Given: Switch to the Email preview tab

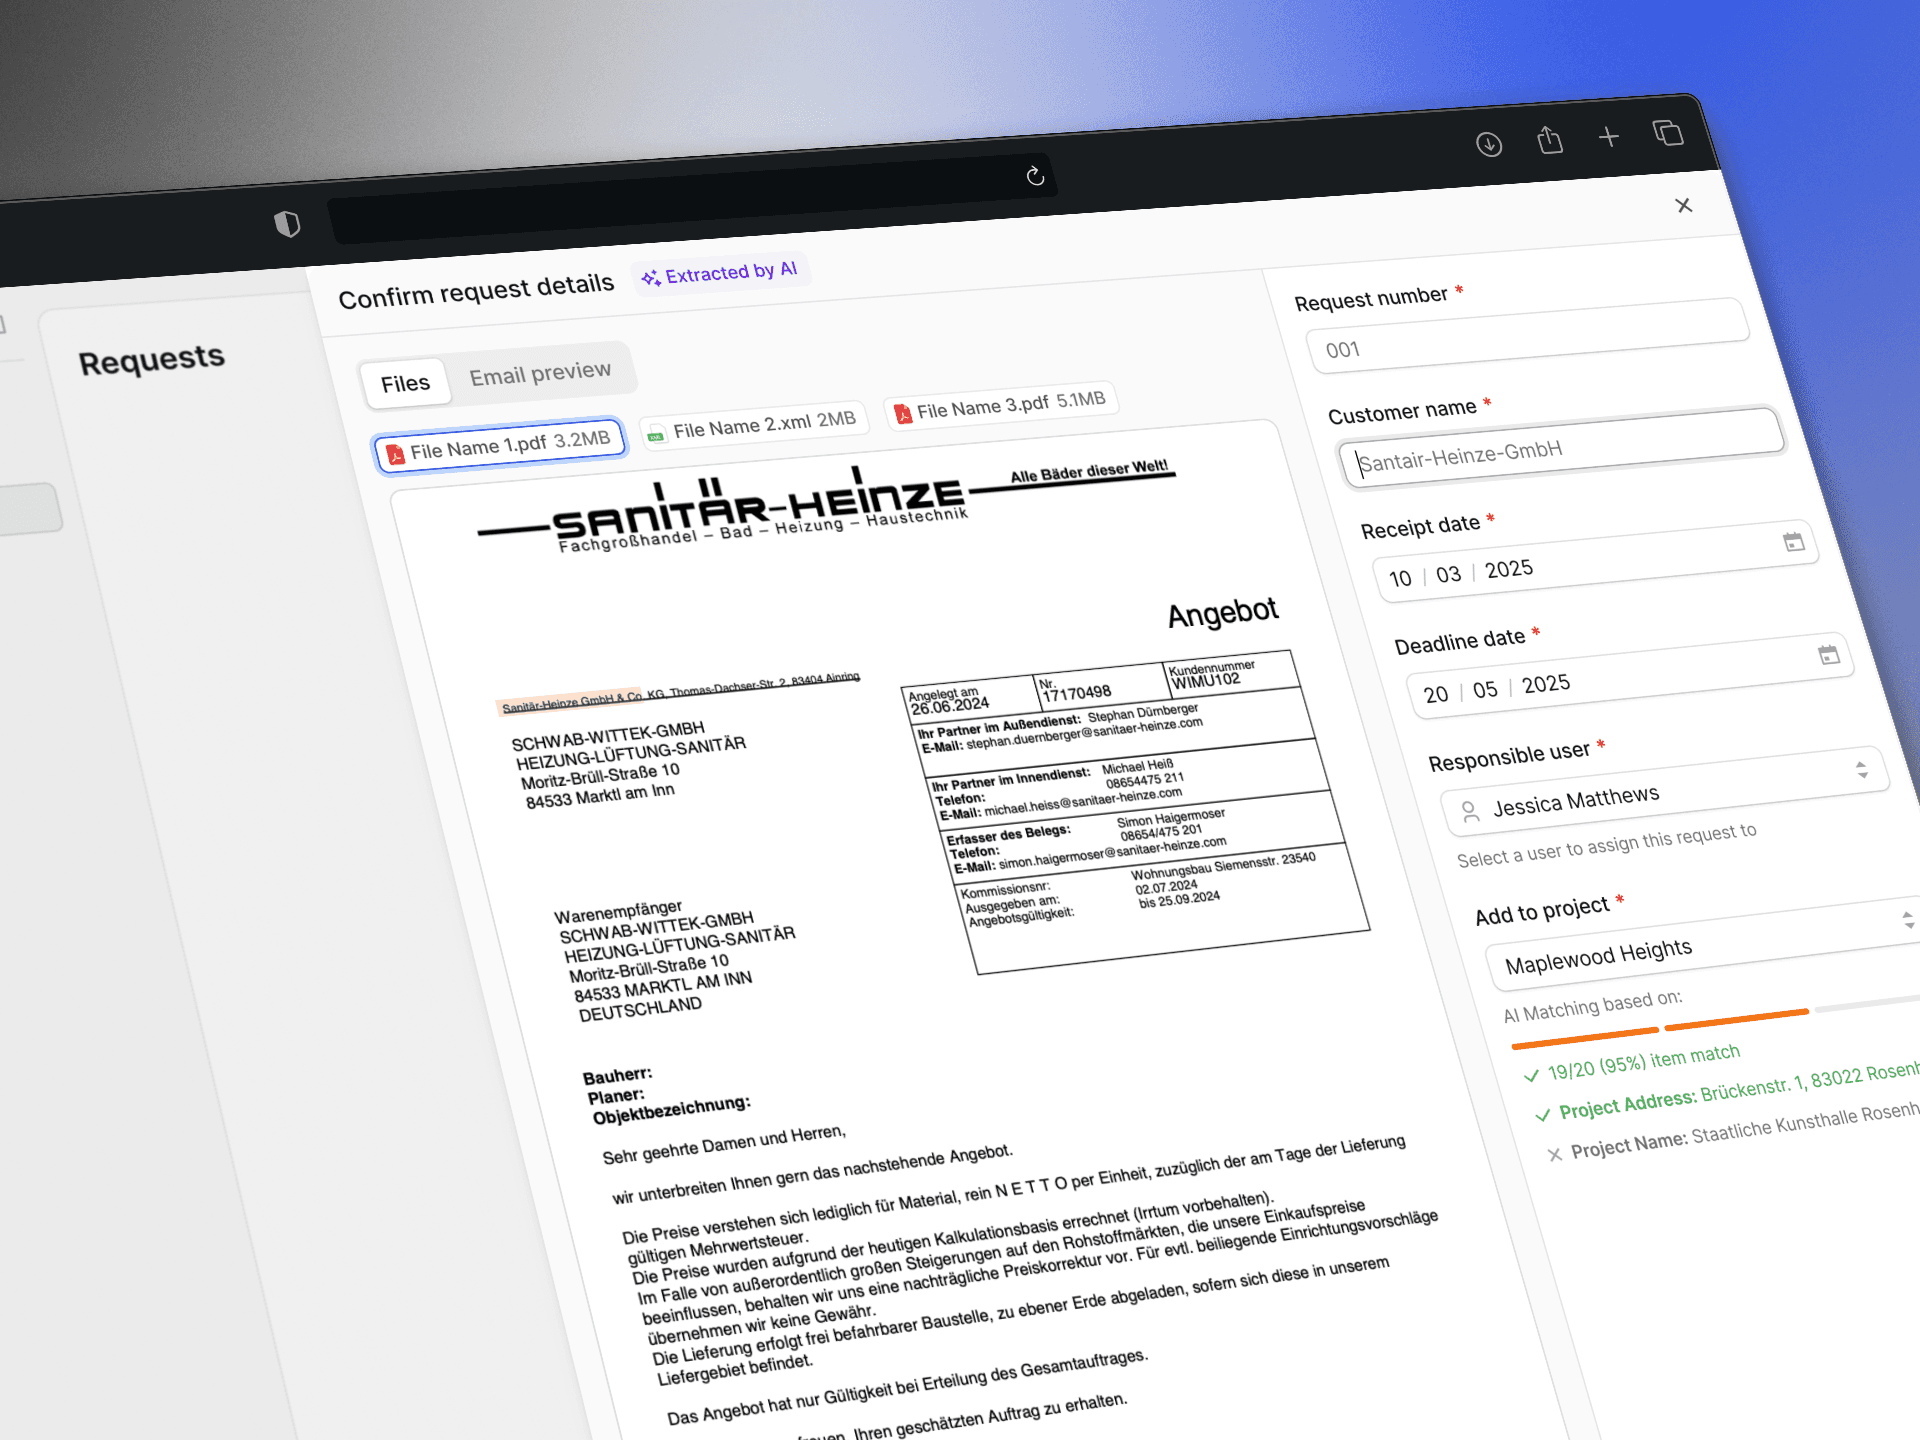Looking at the screenshot, I should tap(540, 373).
